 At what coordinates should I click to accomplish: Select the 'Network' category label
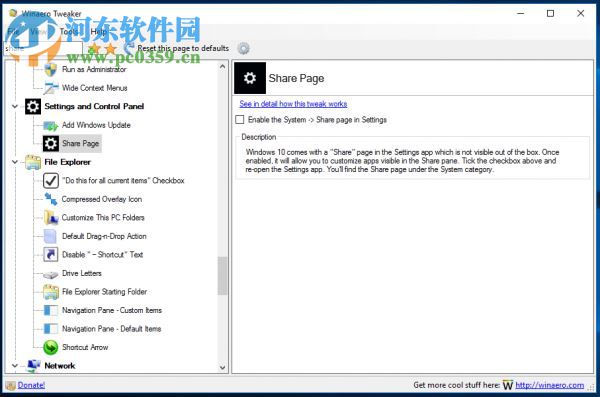coord(60,366)
